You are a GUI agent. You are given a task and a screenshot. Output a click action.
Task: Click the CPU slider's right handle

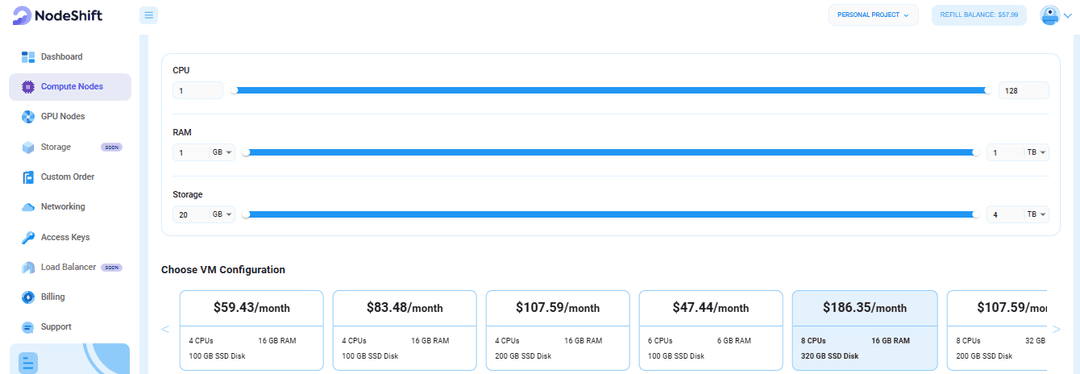coord(988,90)
